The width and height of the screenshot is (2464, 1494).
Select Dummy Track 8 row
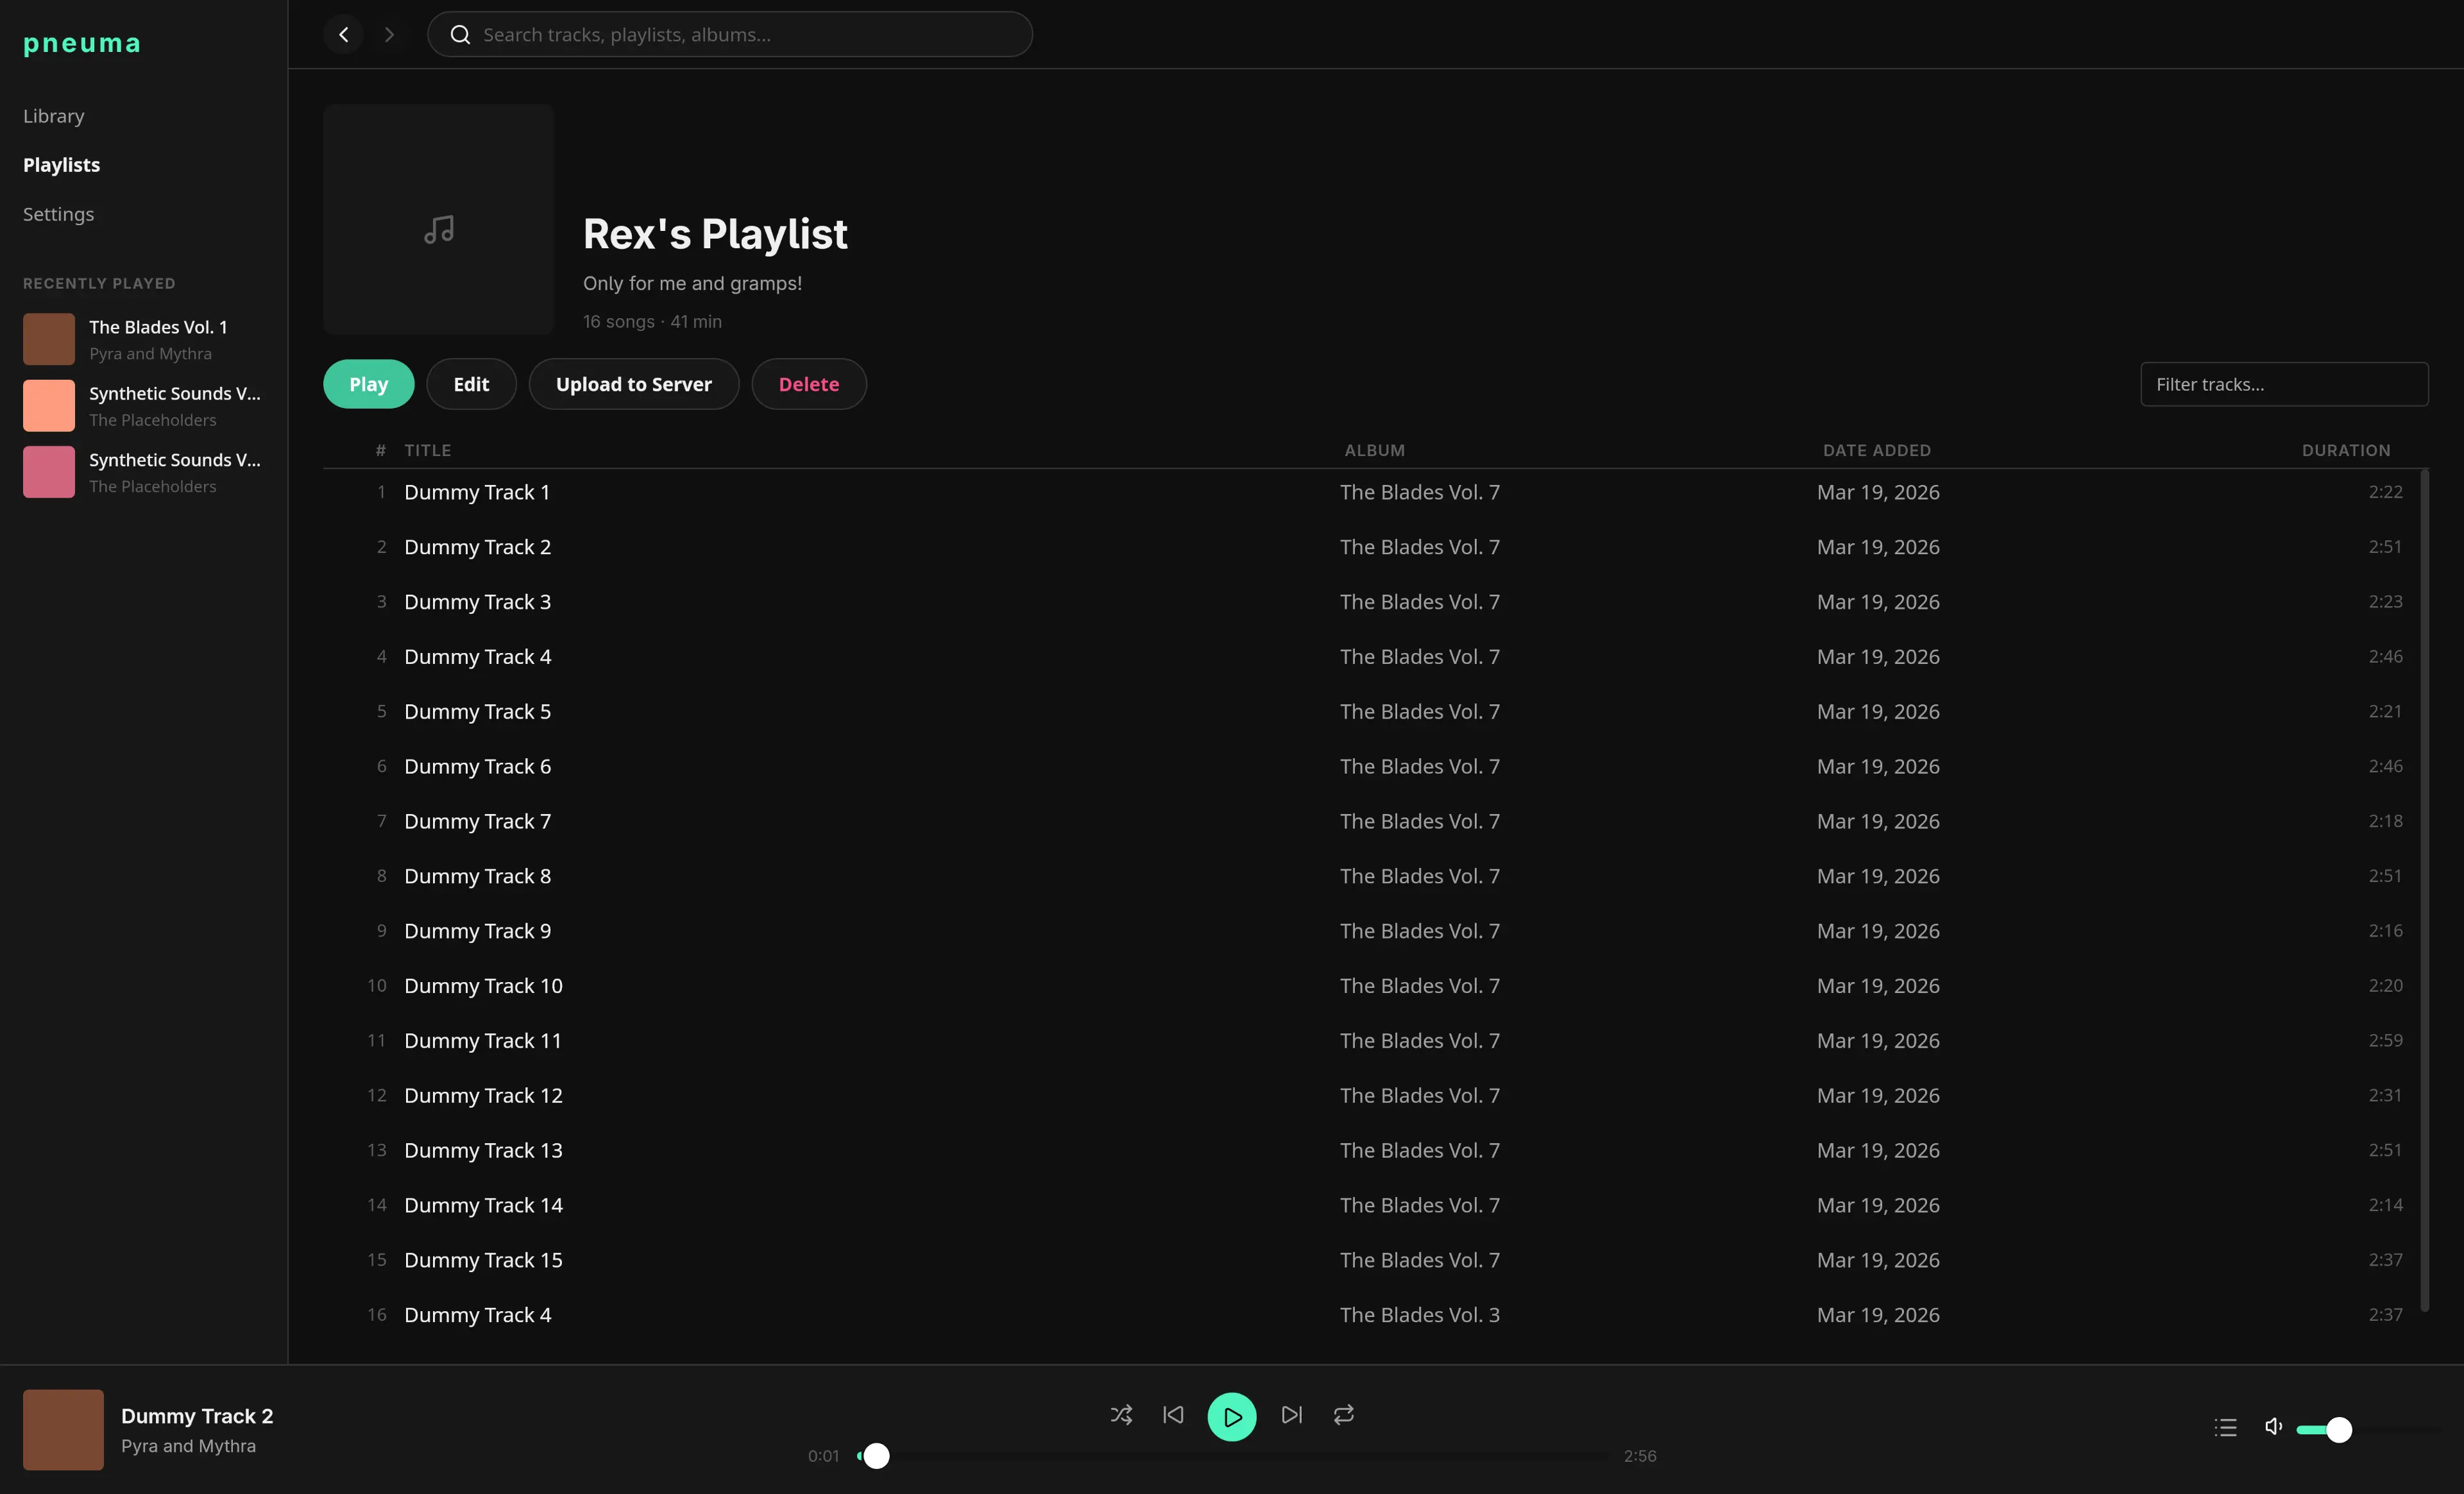pos(1370,876)
